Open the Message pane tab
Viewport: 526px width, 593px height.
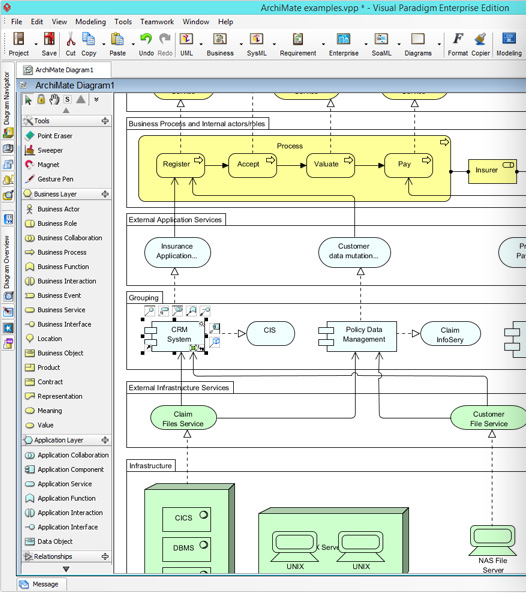coord(41,584)
